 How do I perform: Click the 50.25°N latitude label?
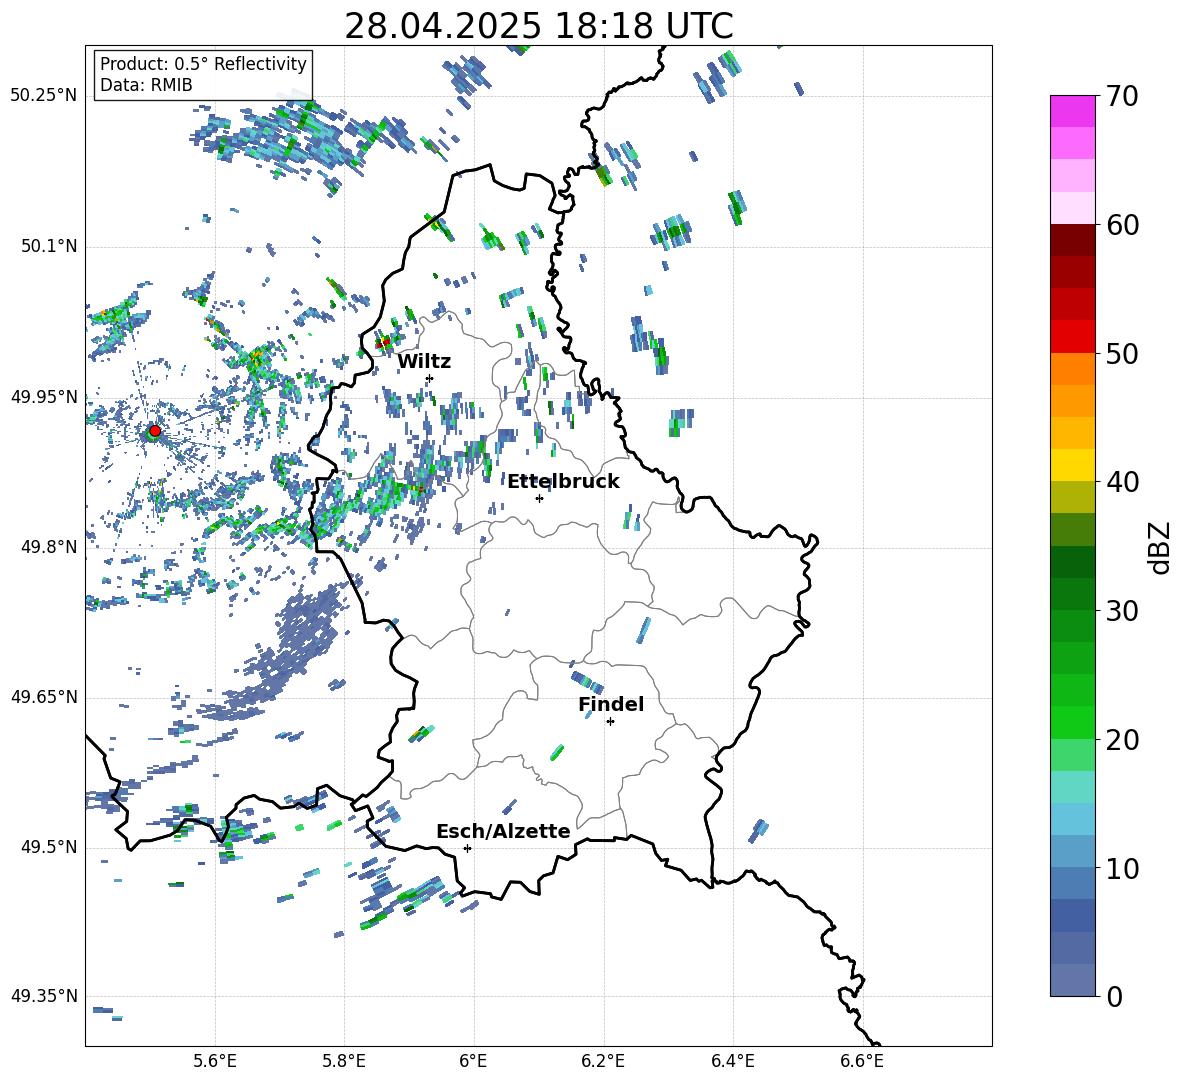(44, 96)
